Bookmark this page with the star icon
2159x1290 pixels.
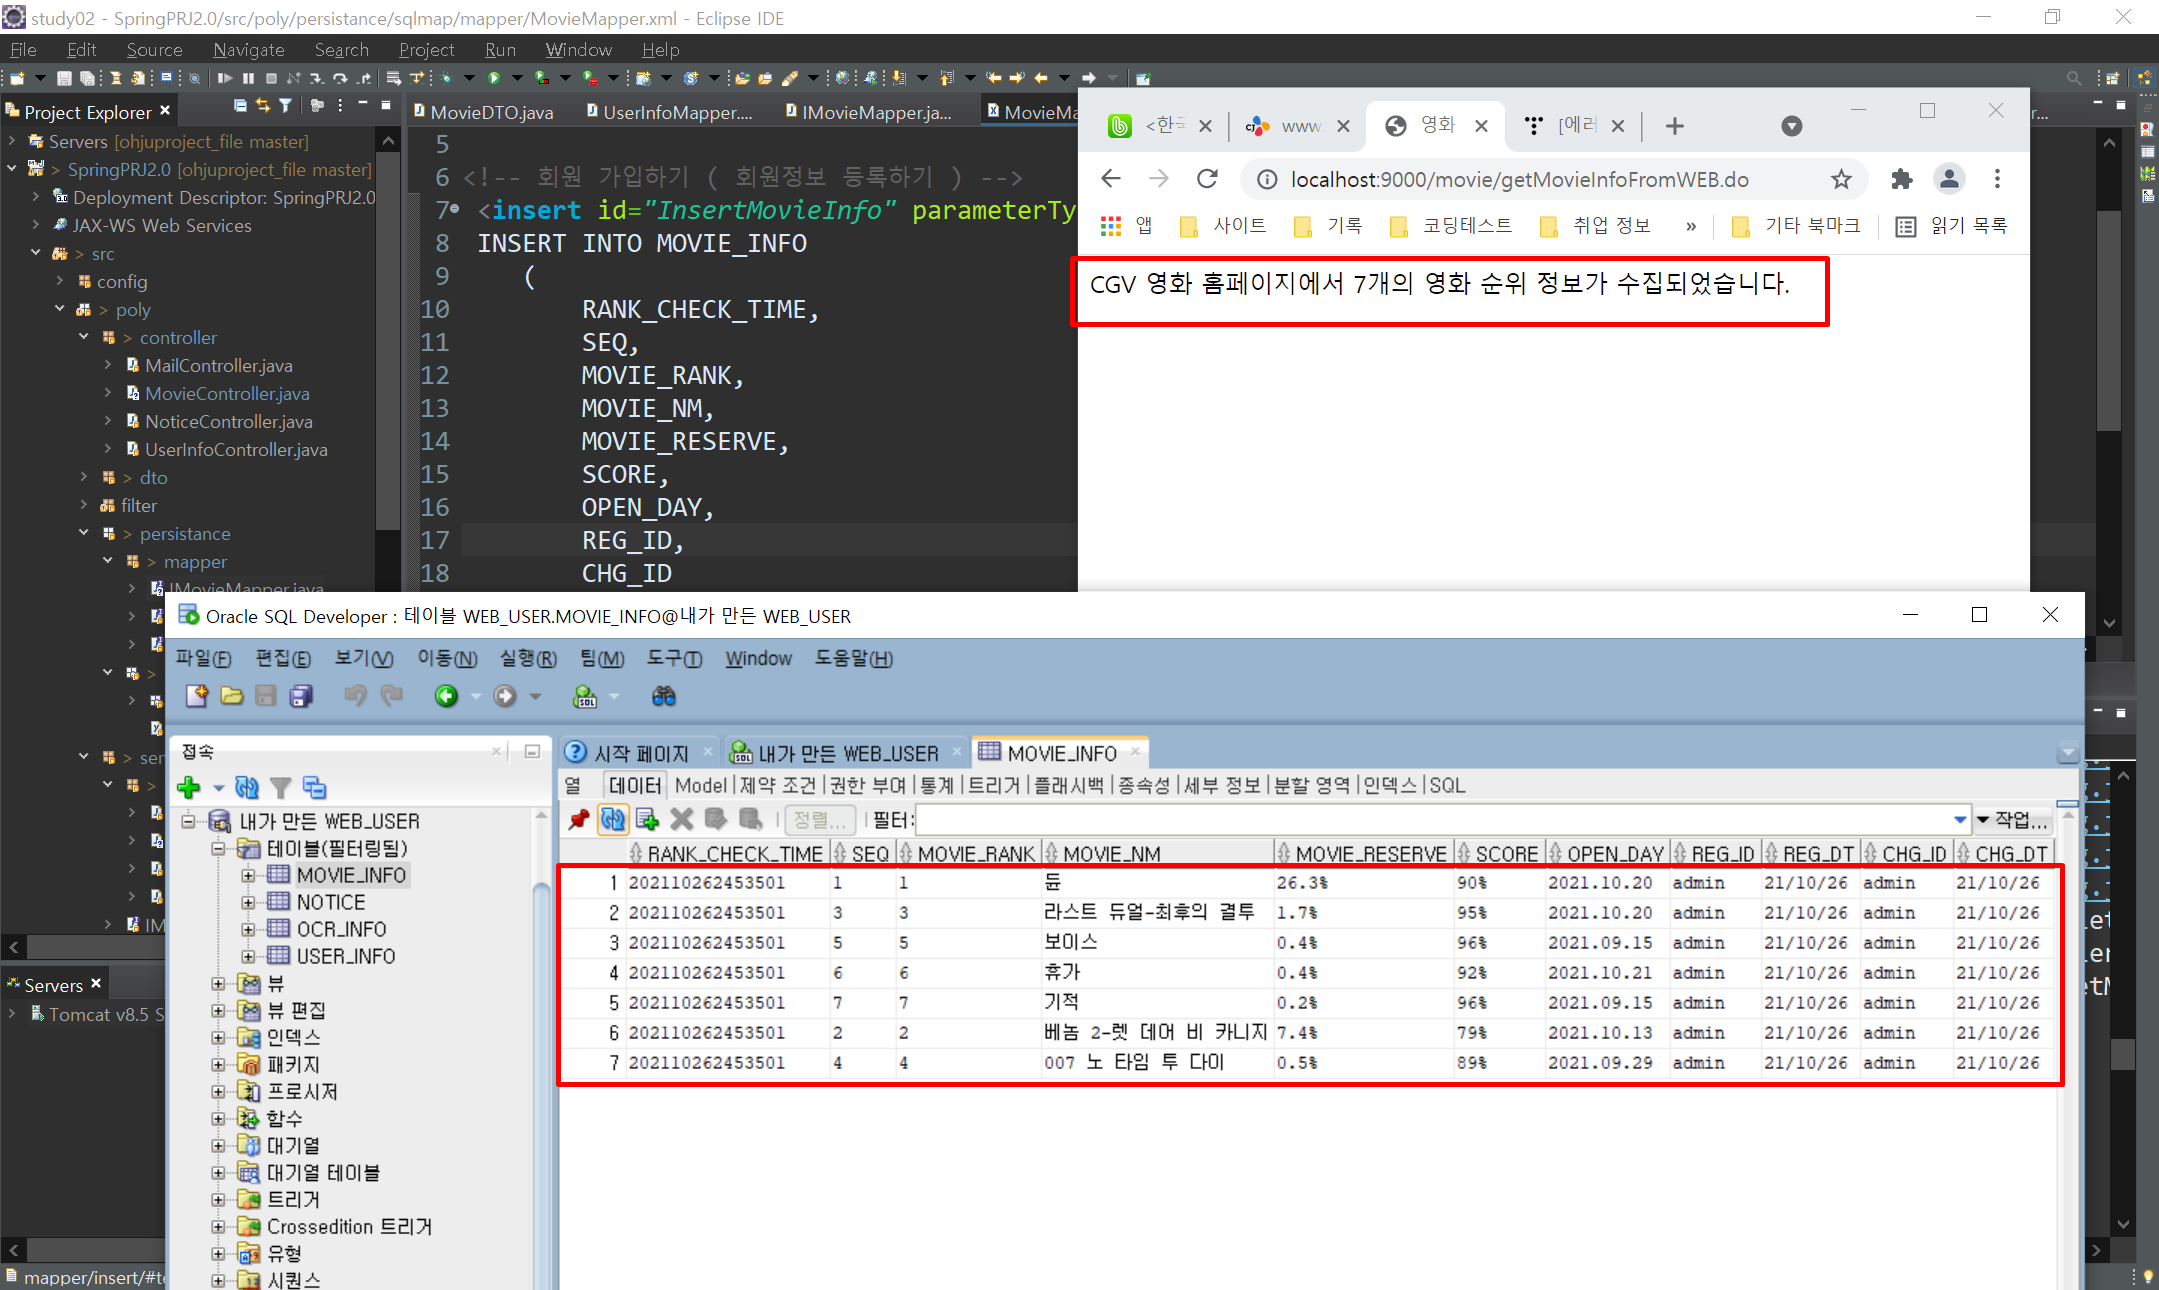(1841, 179)
